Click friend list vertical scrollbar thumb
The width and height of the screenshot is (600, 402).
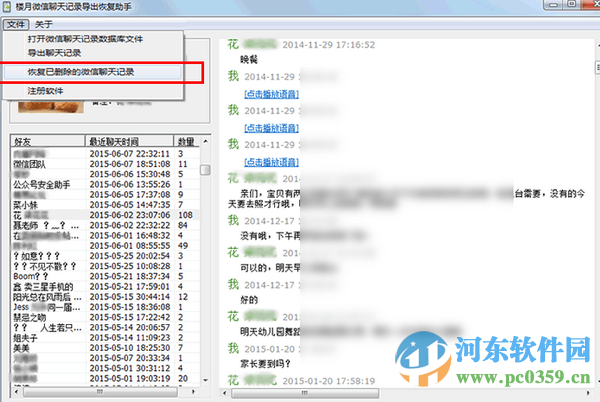click(x=205, y=169)
